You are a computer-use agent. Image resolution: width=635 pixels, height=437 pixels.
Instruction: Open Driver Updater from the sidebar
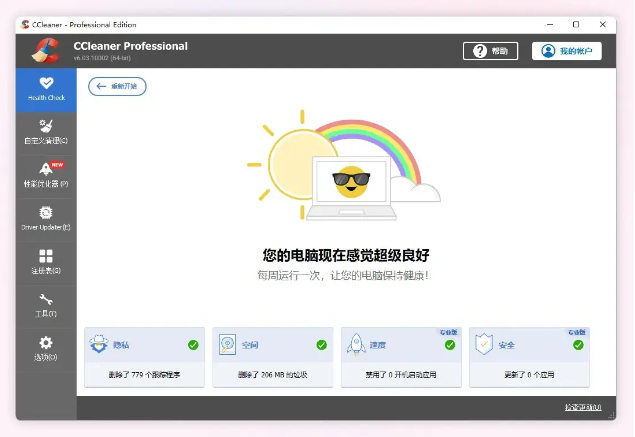point(46,220)
